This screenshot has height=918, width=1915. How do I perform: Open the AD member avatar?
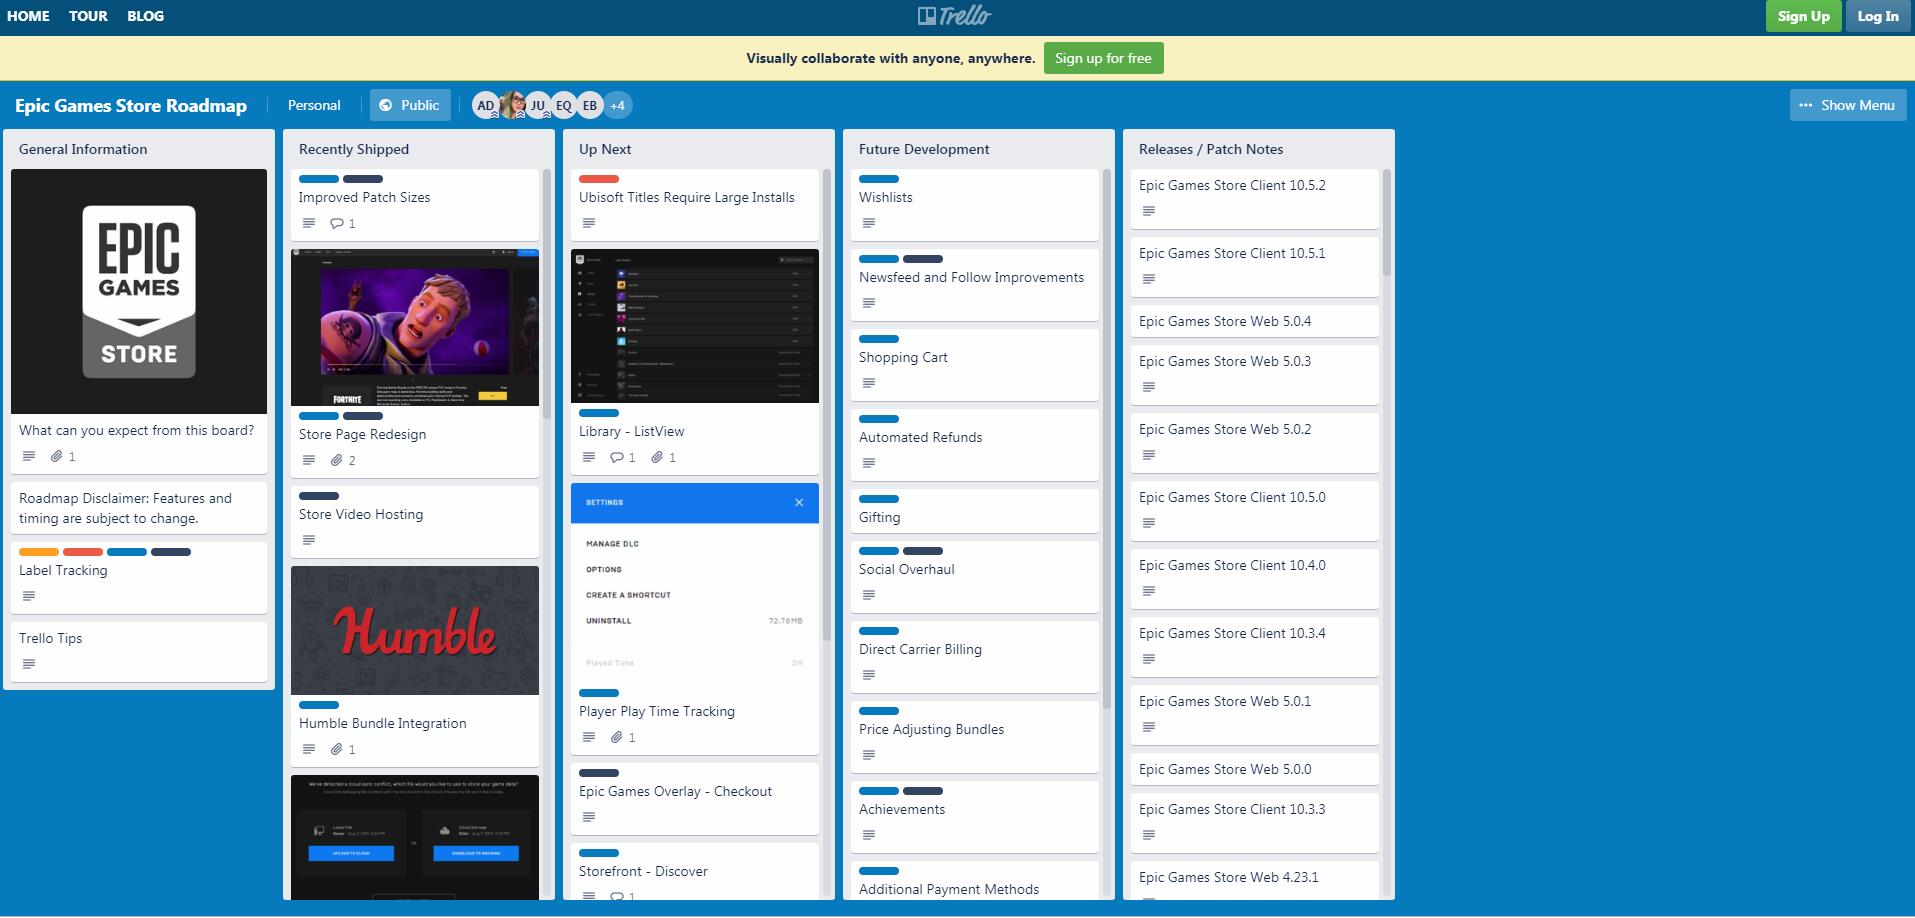click(485, 105)
